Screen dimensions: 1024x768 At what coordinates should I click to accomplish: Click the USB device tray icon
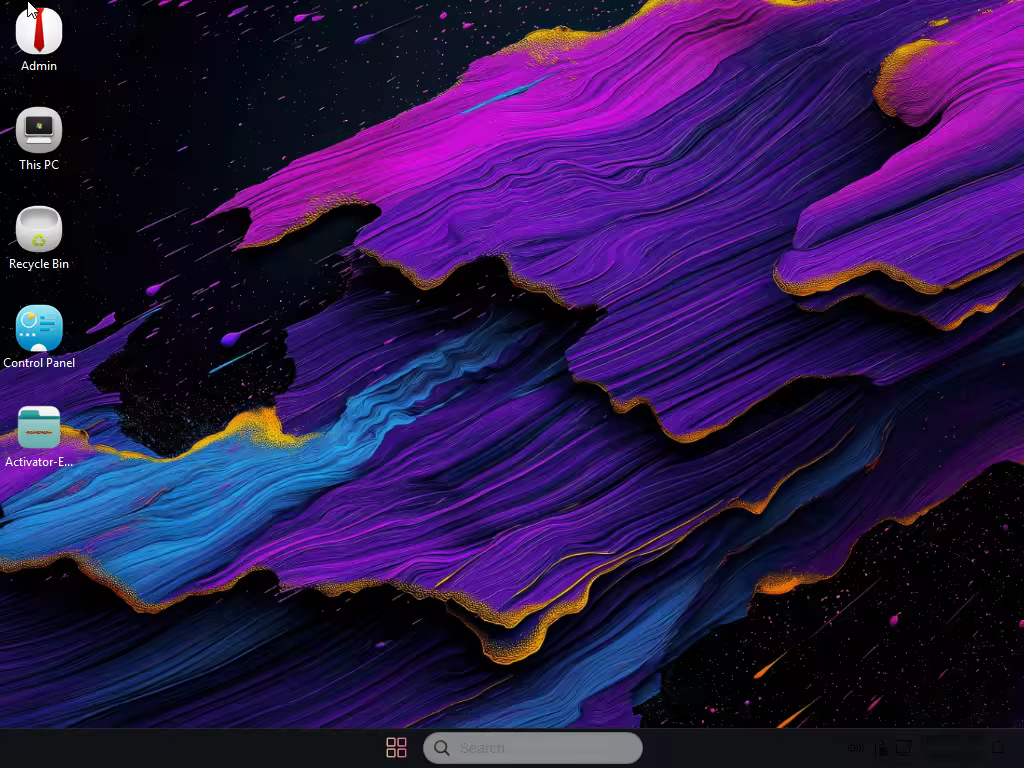pyautogui.click(x=881, y=748)
